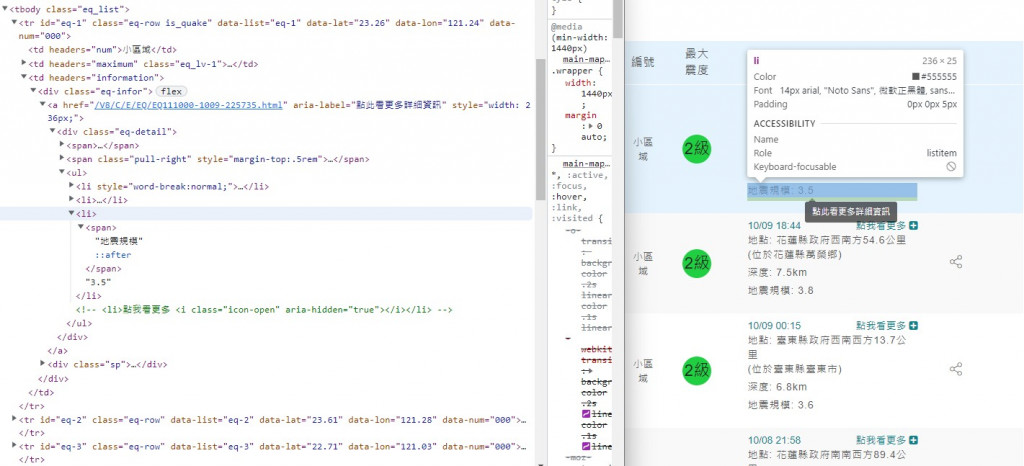Select the td headers="num" line
The height and width of the screenshot is (466, 1024).
103,50
